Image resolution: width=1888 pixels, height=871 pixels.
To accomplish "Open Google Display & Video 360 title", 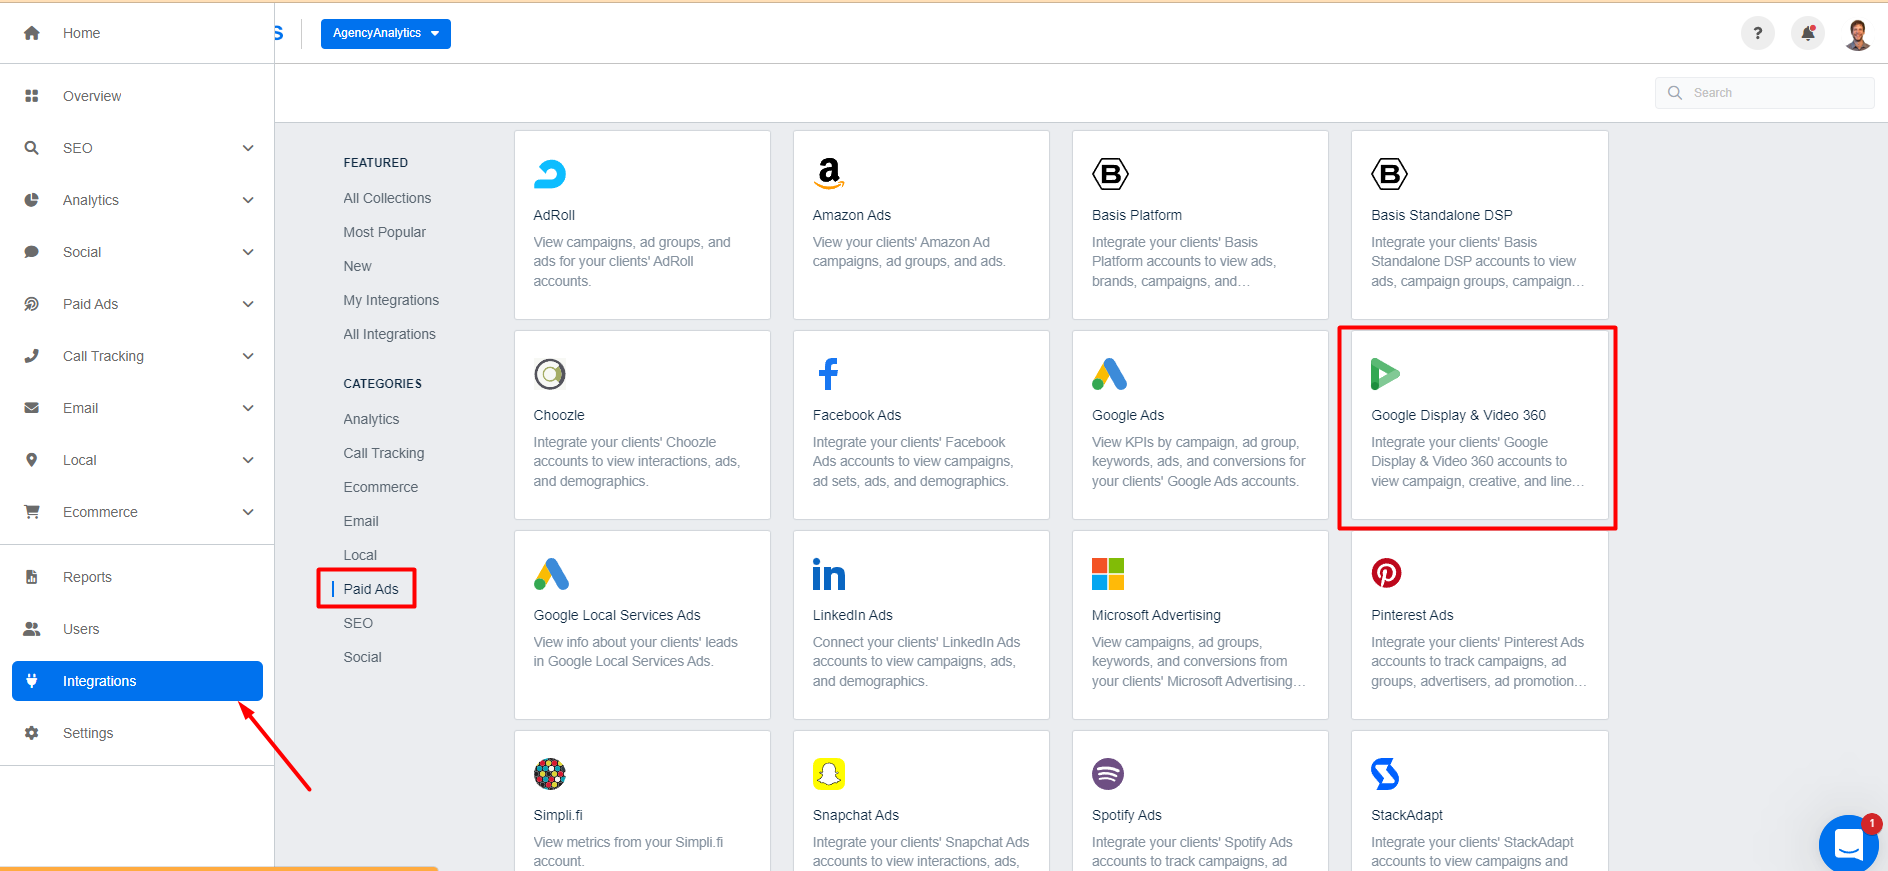I will coord(1458,415).
